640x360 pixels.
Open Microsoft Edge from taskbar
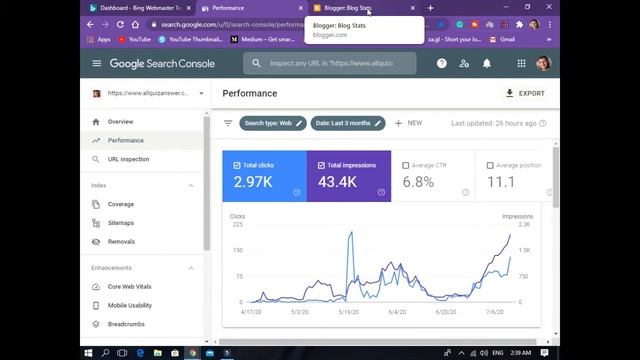tap(140, 353)
